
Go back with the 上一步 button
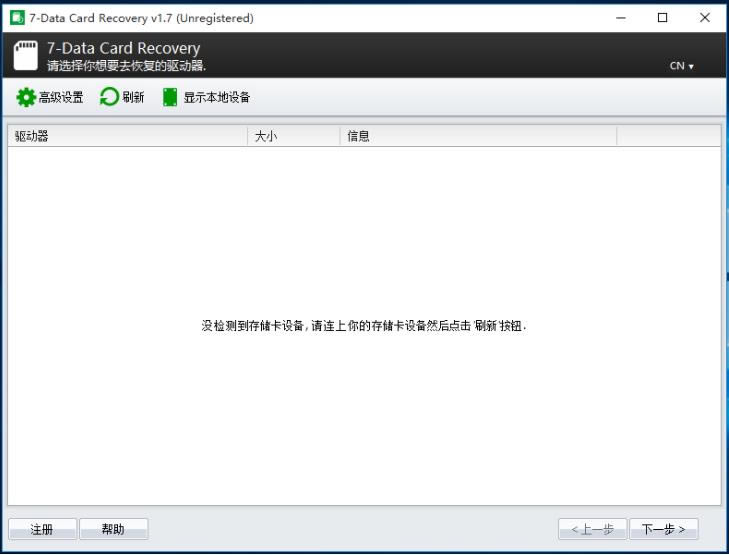[592, 529]
